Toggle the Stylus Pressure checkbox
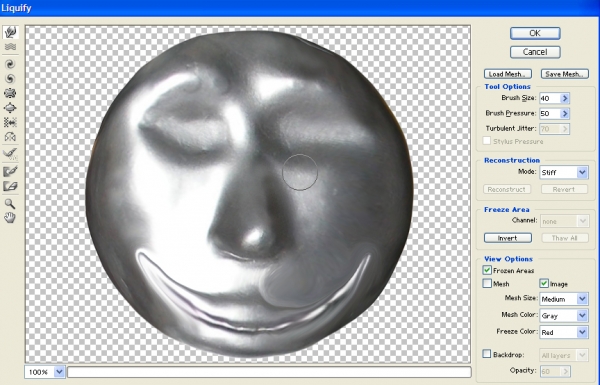600x385 pixels. [x=487, y=141]
